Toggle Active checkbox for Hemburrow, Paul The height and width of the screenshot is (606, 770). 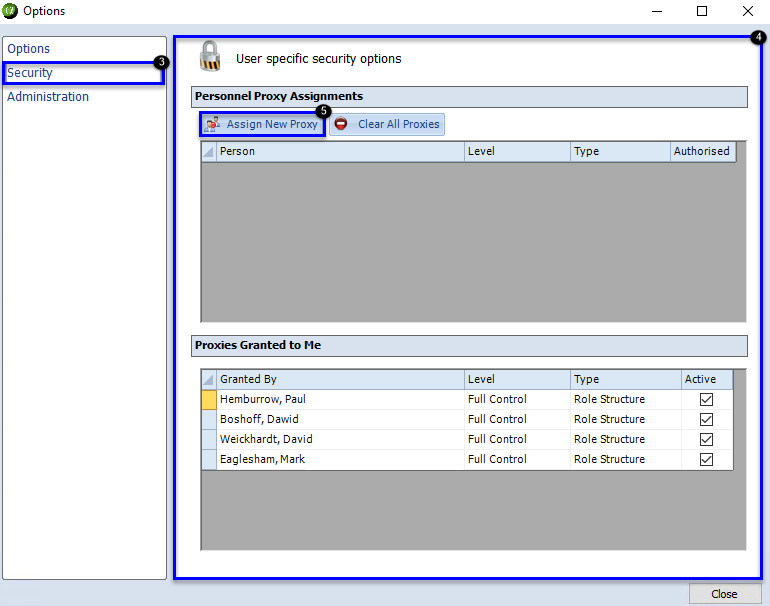coord(706,399)
